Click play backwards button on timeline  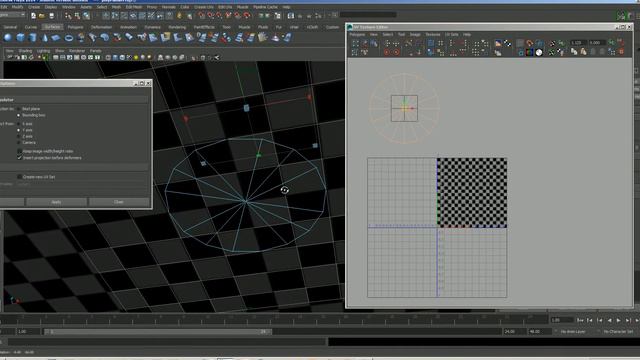609,320
